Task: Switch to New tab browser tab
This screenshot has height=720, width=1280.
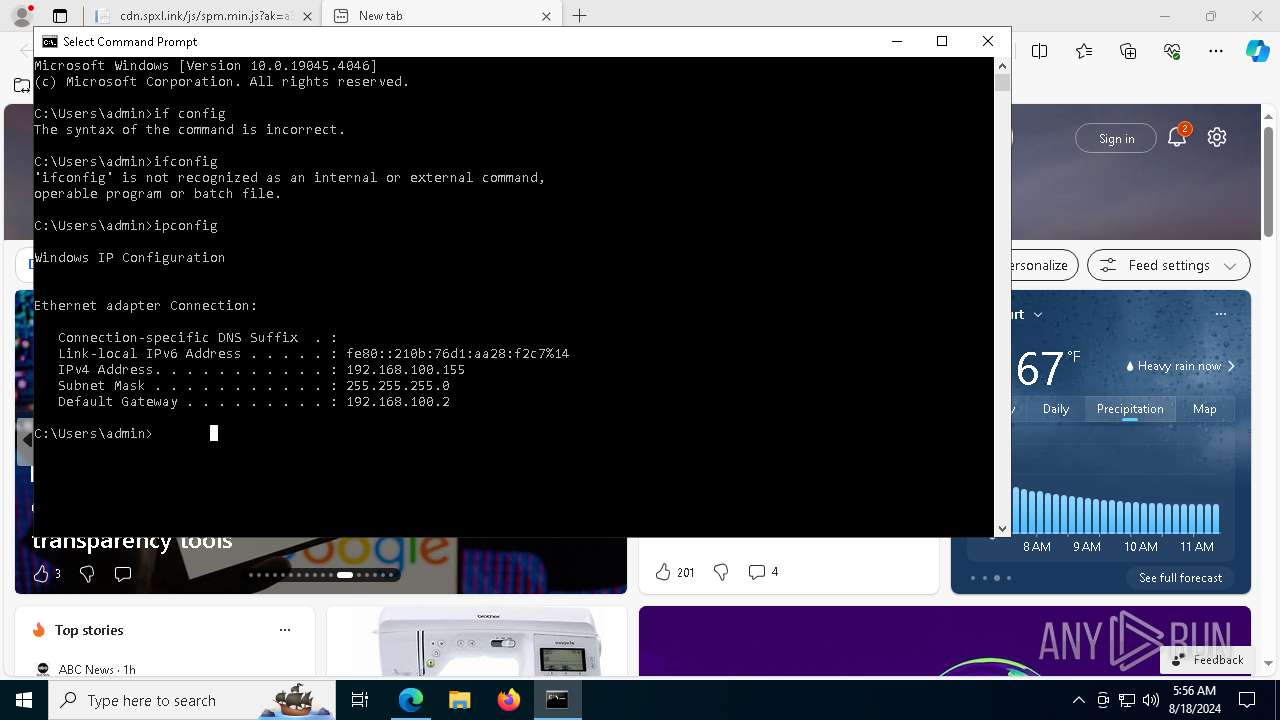Action: click(x=443, y=16)
